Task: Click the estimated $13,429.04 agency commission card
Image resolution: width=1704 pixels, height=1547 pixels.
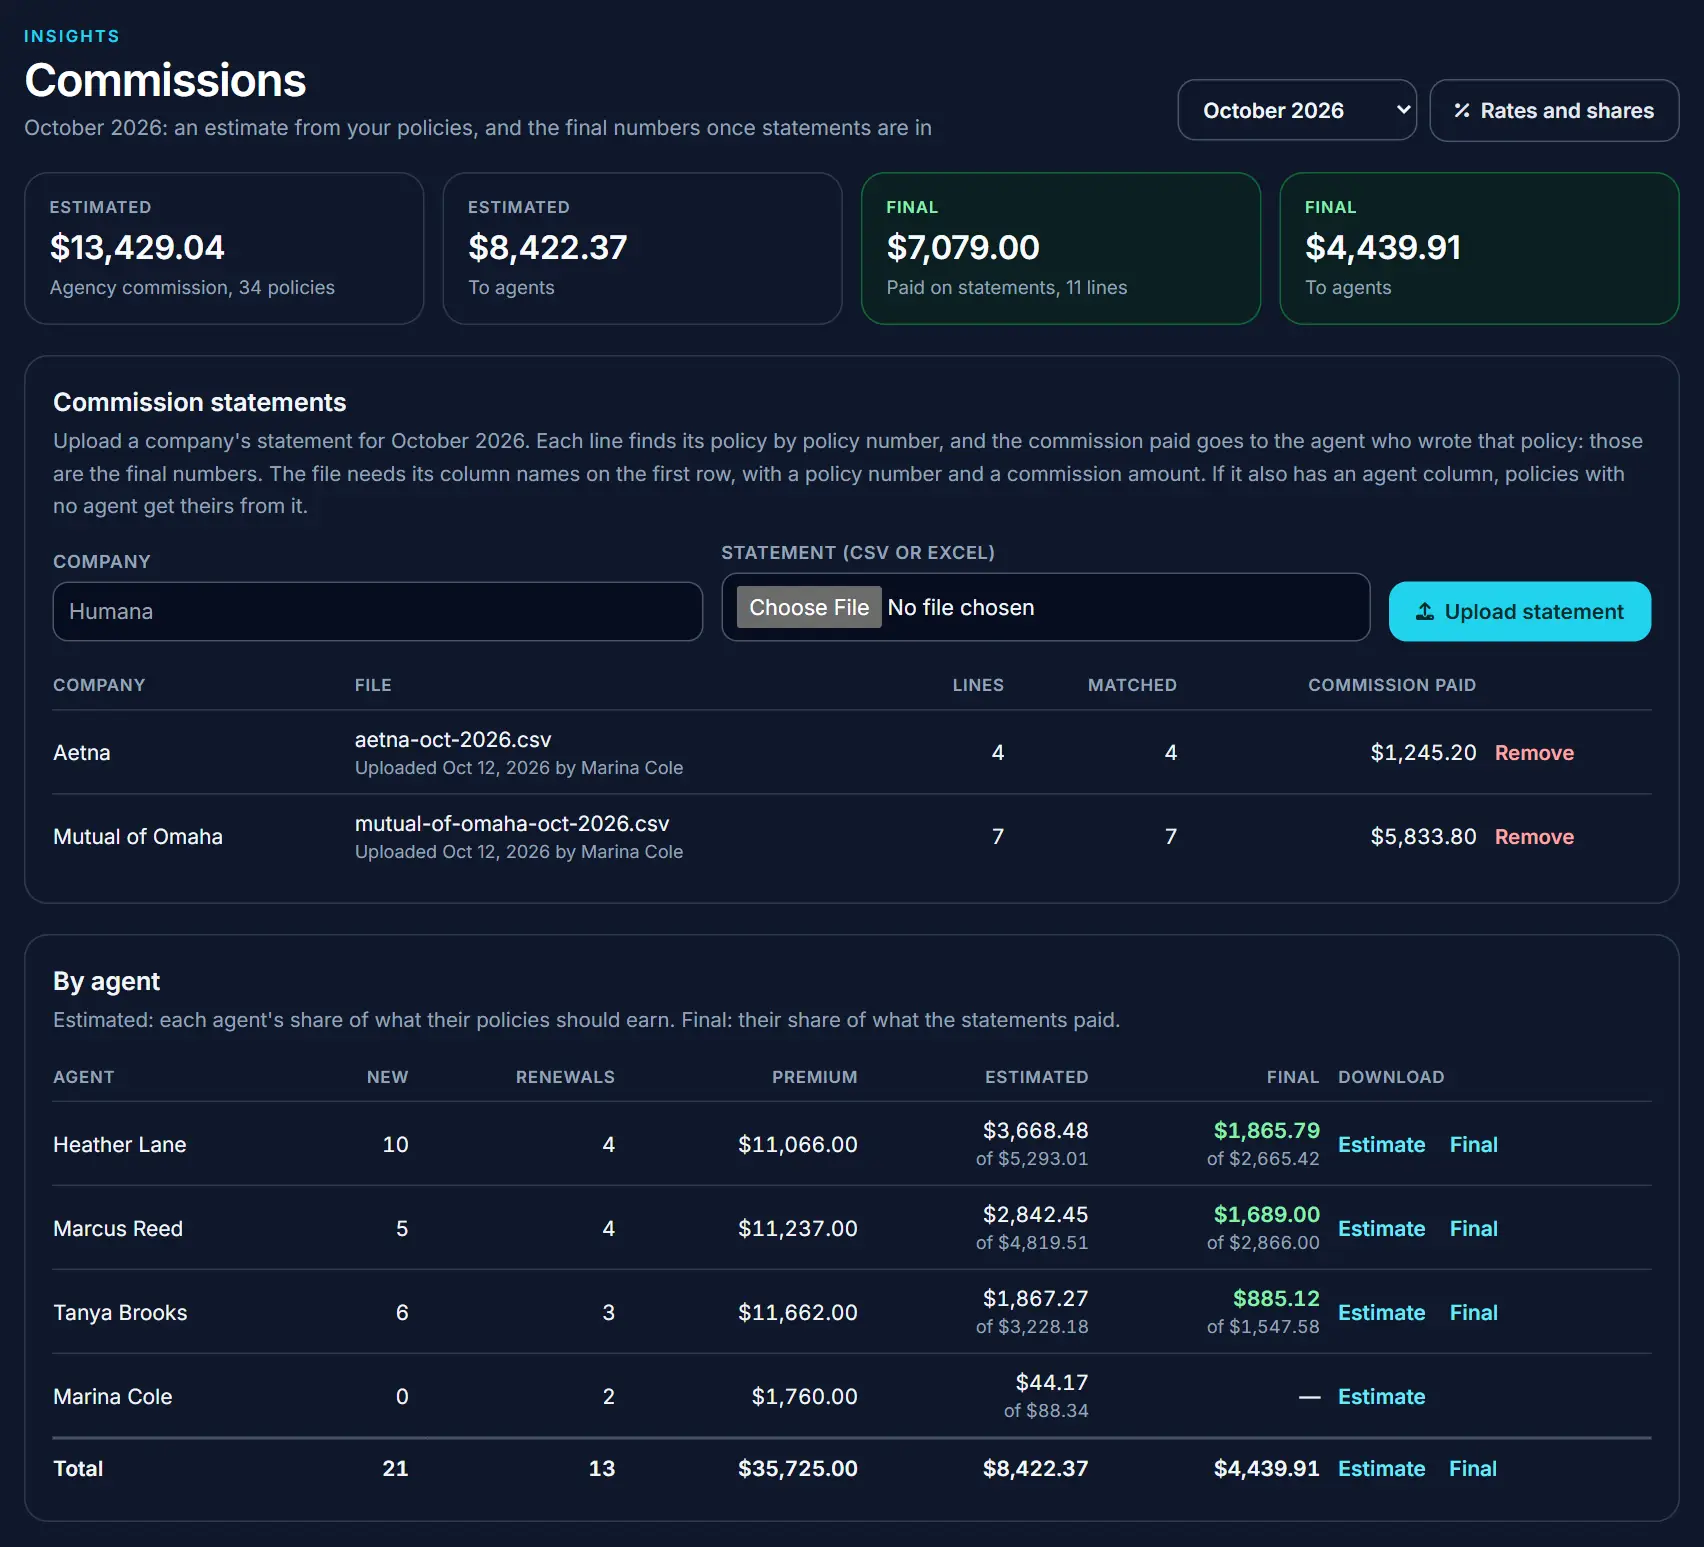Action: pyautogui.click(x=224, y=249)
